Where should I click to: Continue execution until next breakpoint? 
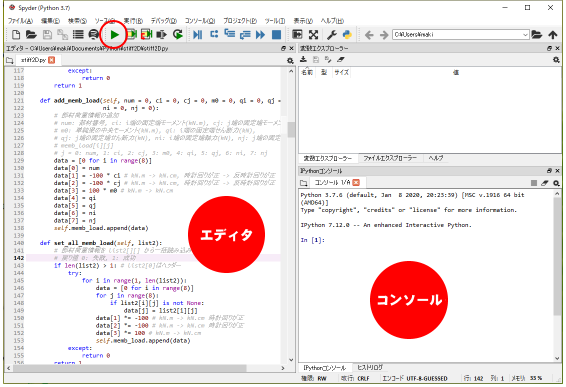click(260, 35)
